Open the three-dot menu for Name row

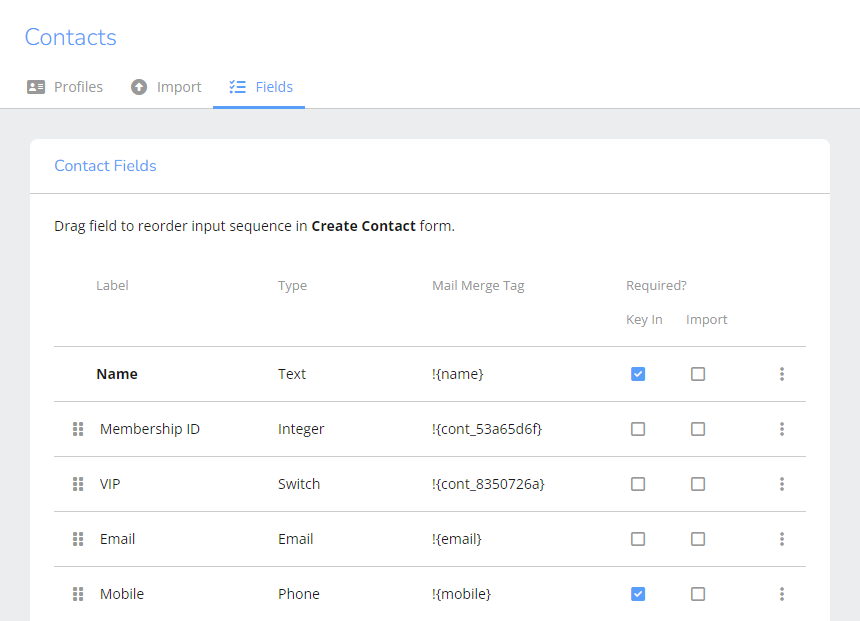tap(781, 374)
